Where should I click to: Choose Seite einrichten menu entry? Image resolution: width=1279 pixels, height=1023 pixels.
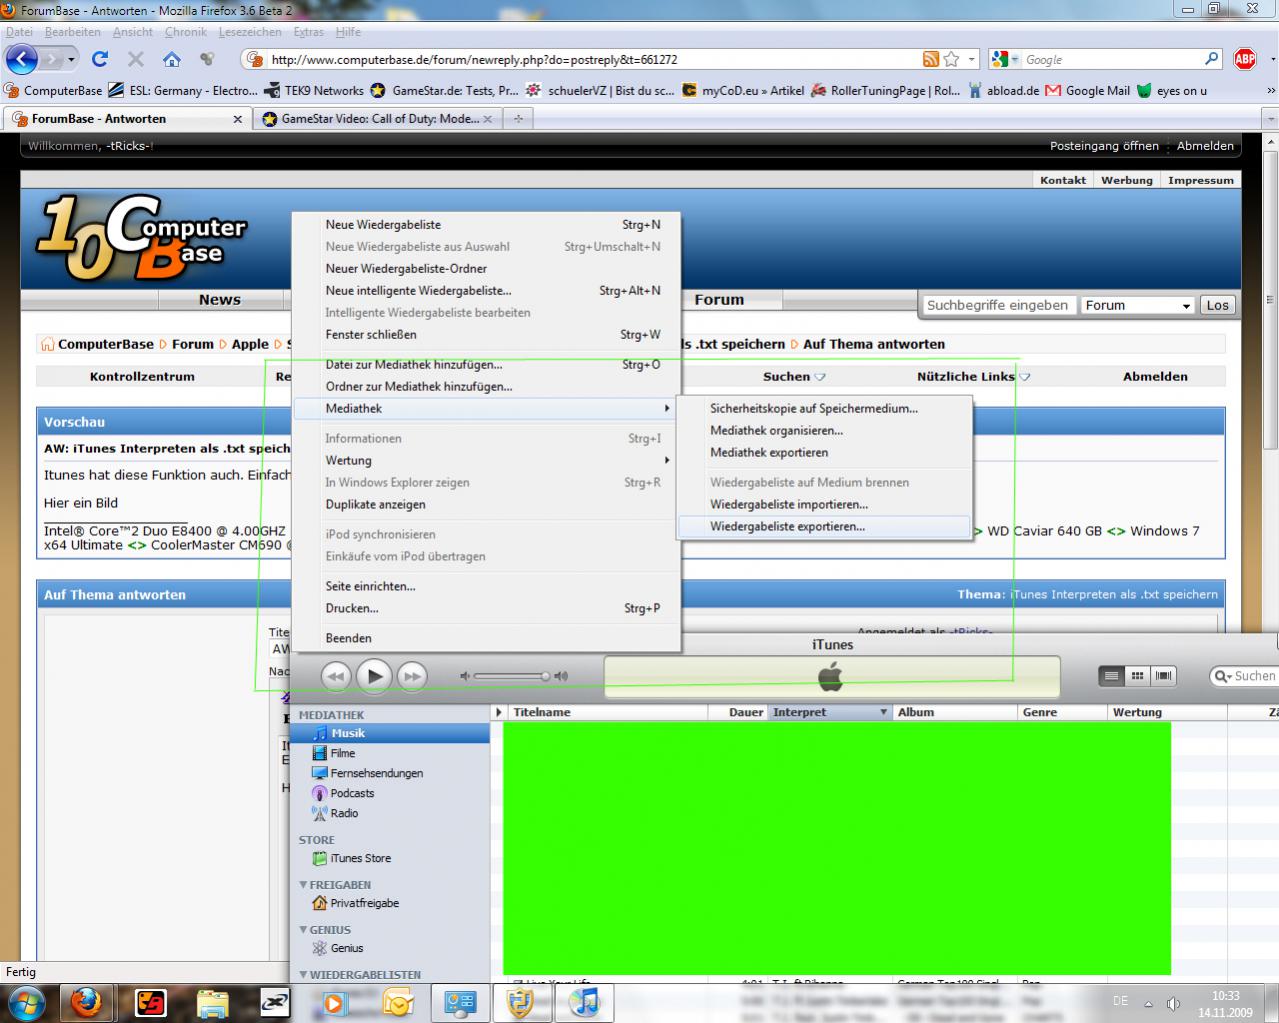(487, 587)
